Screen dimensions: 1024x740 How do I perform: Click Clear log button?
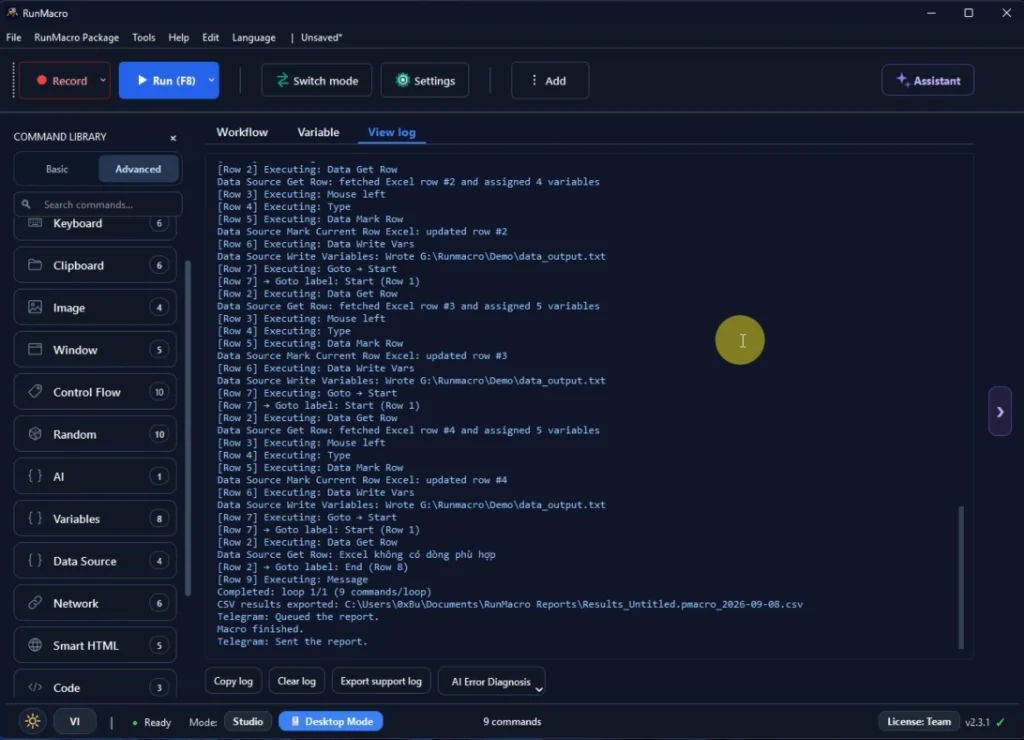point(296,681)
